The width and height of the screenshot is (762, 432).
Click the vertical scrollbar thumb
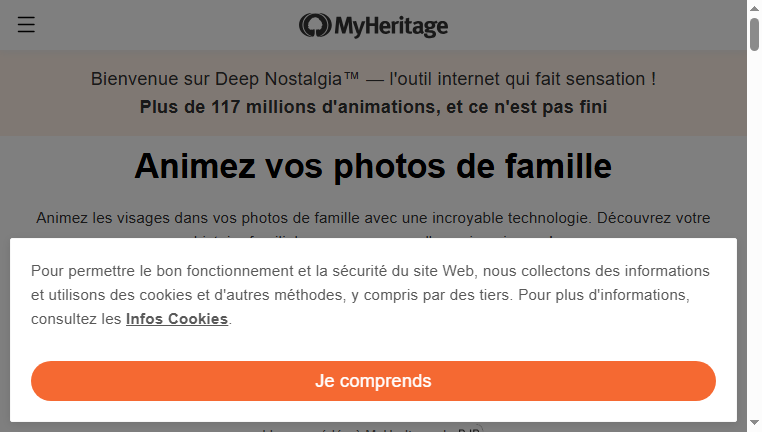point(754,34)
